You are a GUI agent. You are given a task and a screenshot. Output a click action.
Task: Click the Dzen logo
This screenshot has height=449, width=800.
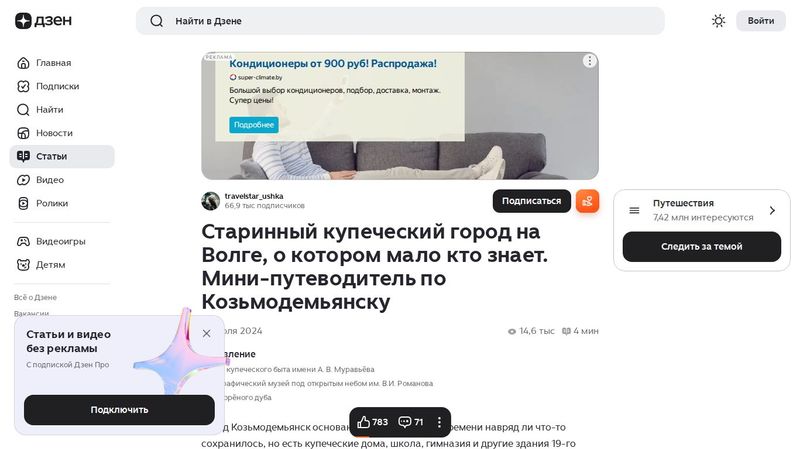click(x=43, y=21)
